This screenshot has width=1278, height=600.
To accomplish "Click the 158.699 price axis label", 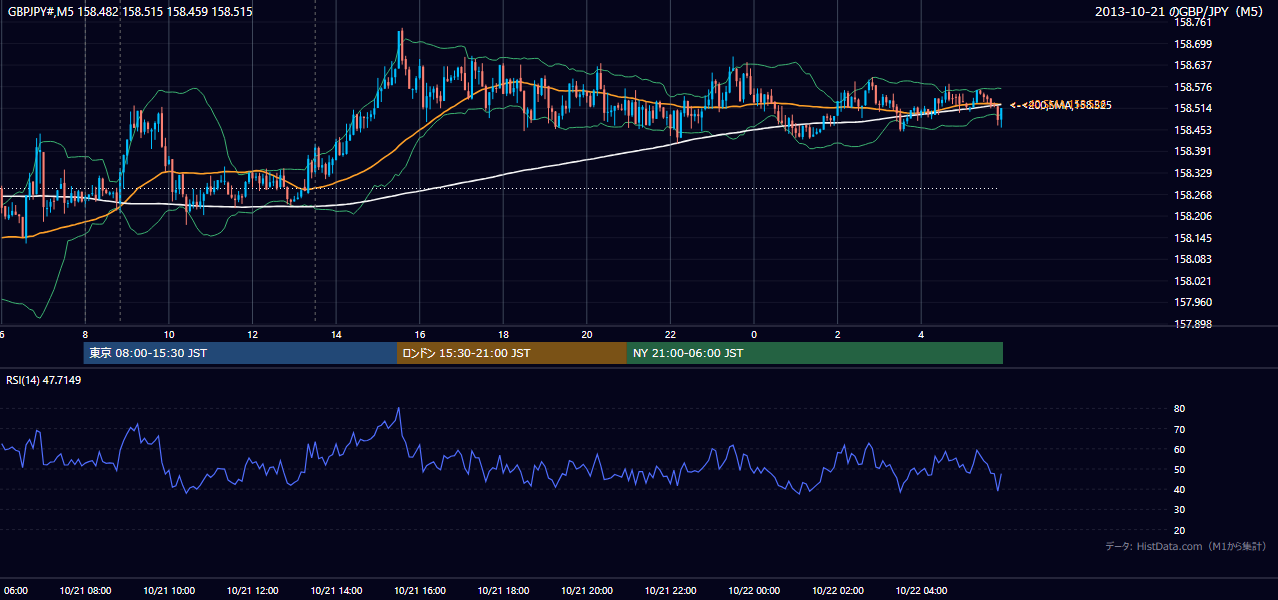I will pos(1193,44).
